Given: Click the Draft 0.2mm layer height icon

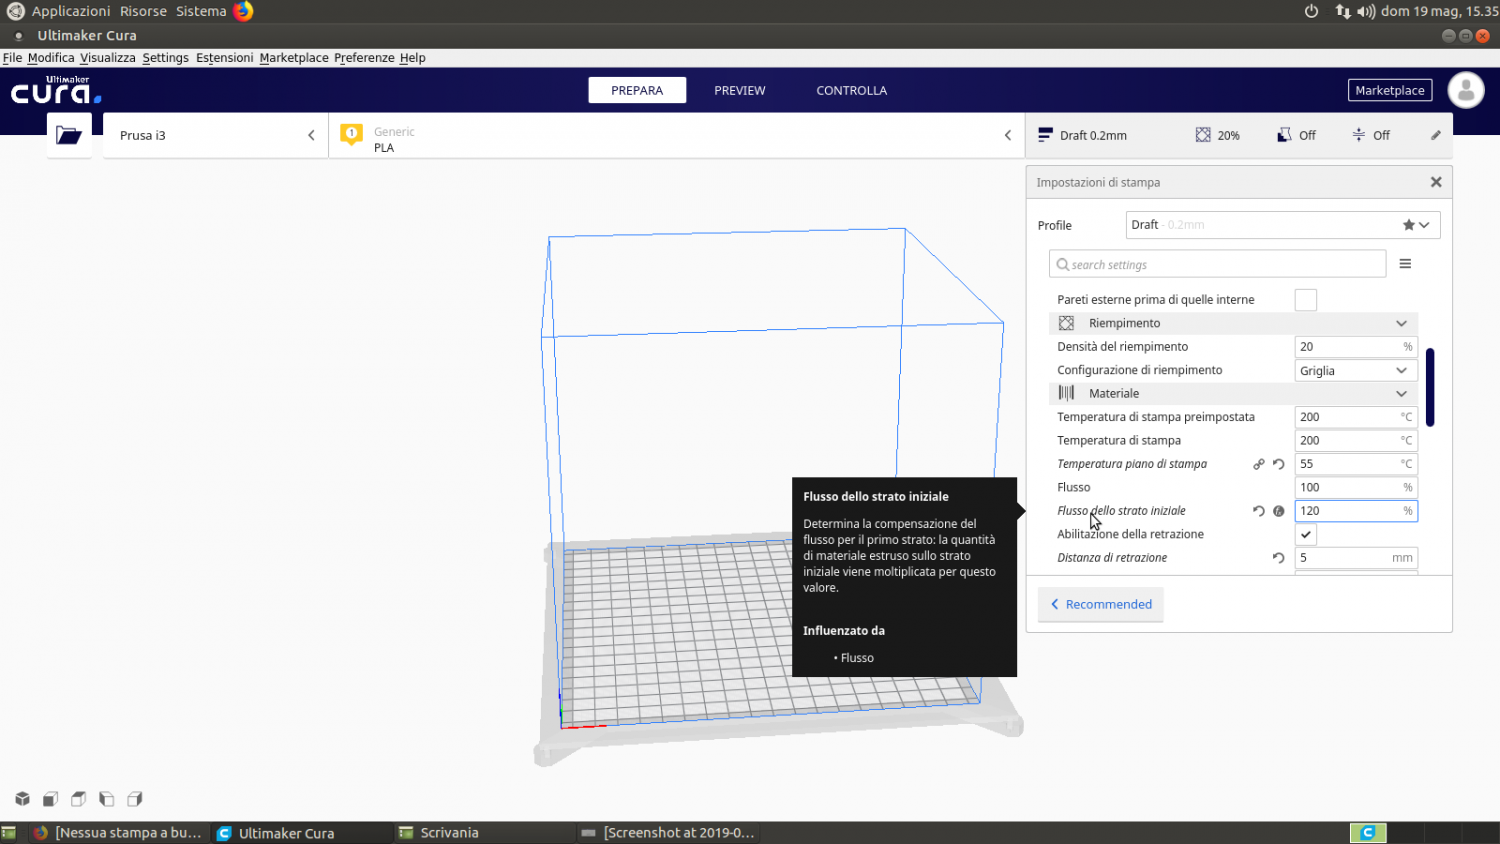Looking at the screenshot, I should point(1045,135).
